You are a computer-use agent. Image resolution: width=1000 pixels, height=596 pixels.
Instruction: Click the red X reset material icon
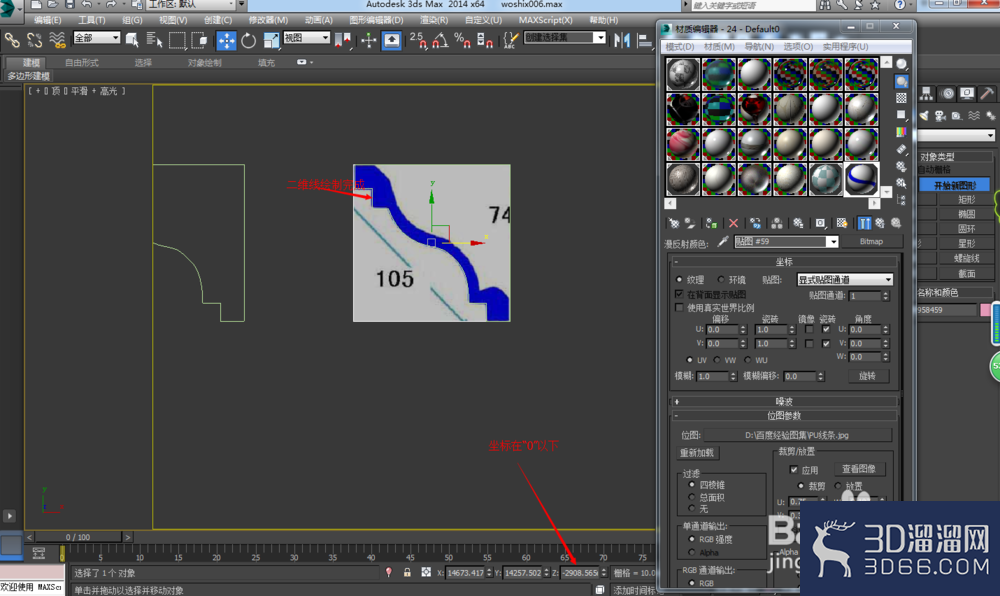(733, 223)
